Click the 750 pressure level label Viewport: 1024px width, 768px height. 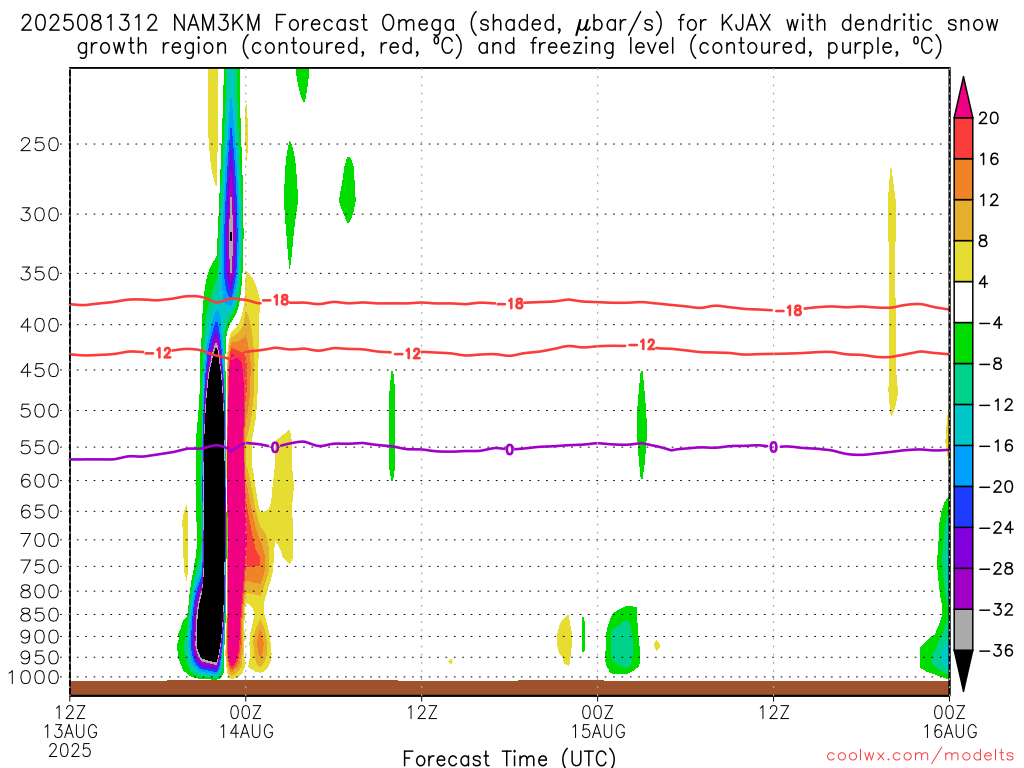[x=40, y=566]
